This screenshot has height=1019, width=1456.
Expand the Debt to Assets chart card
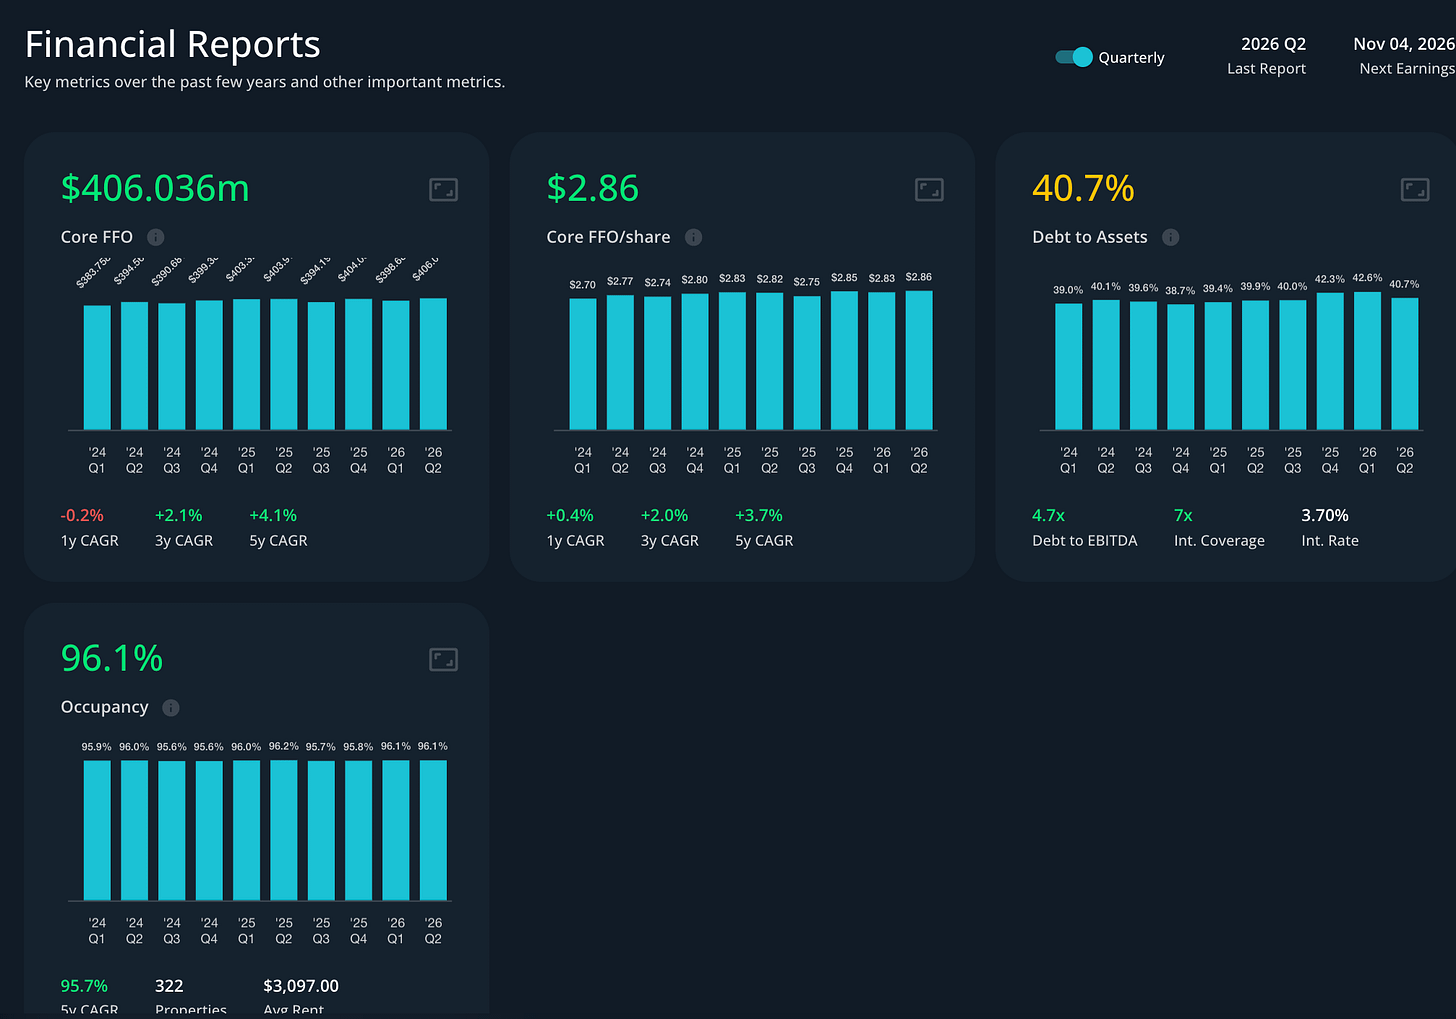[1415, 189]
